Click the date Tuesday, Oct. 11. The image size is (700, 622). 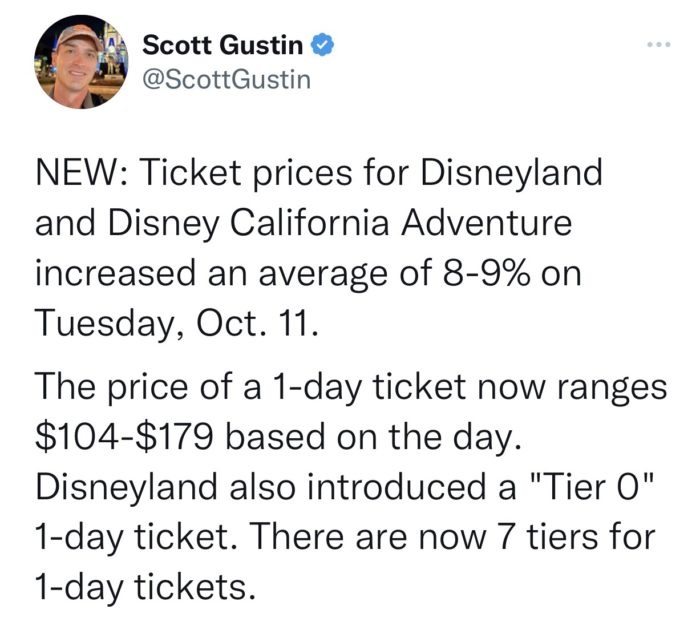(x=177, y=324)
